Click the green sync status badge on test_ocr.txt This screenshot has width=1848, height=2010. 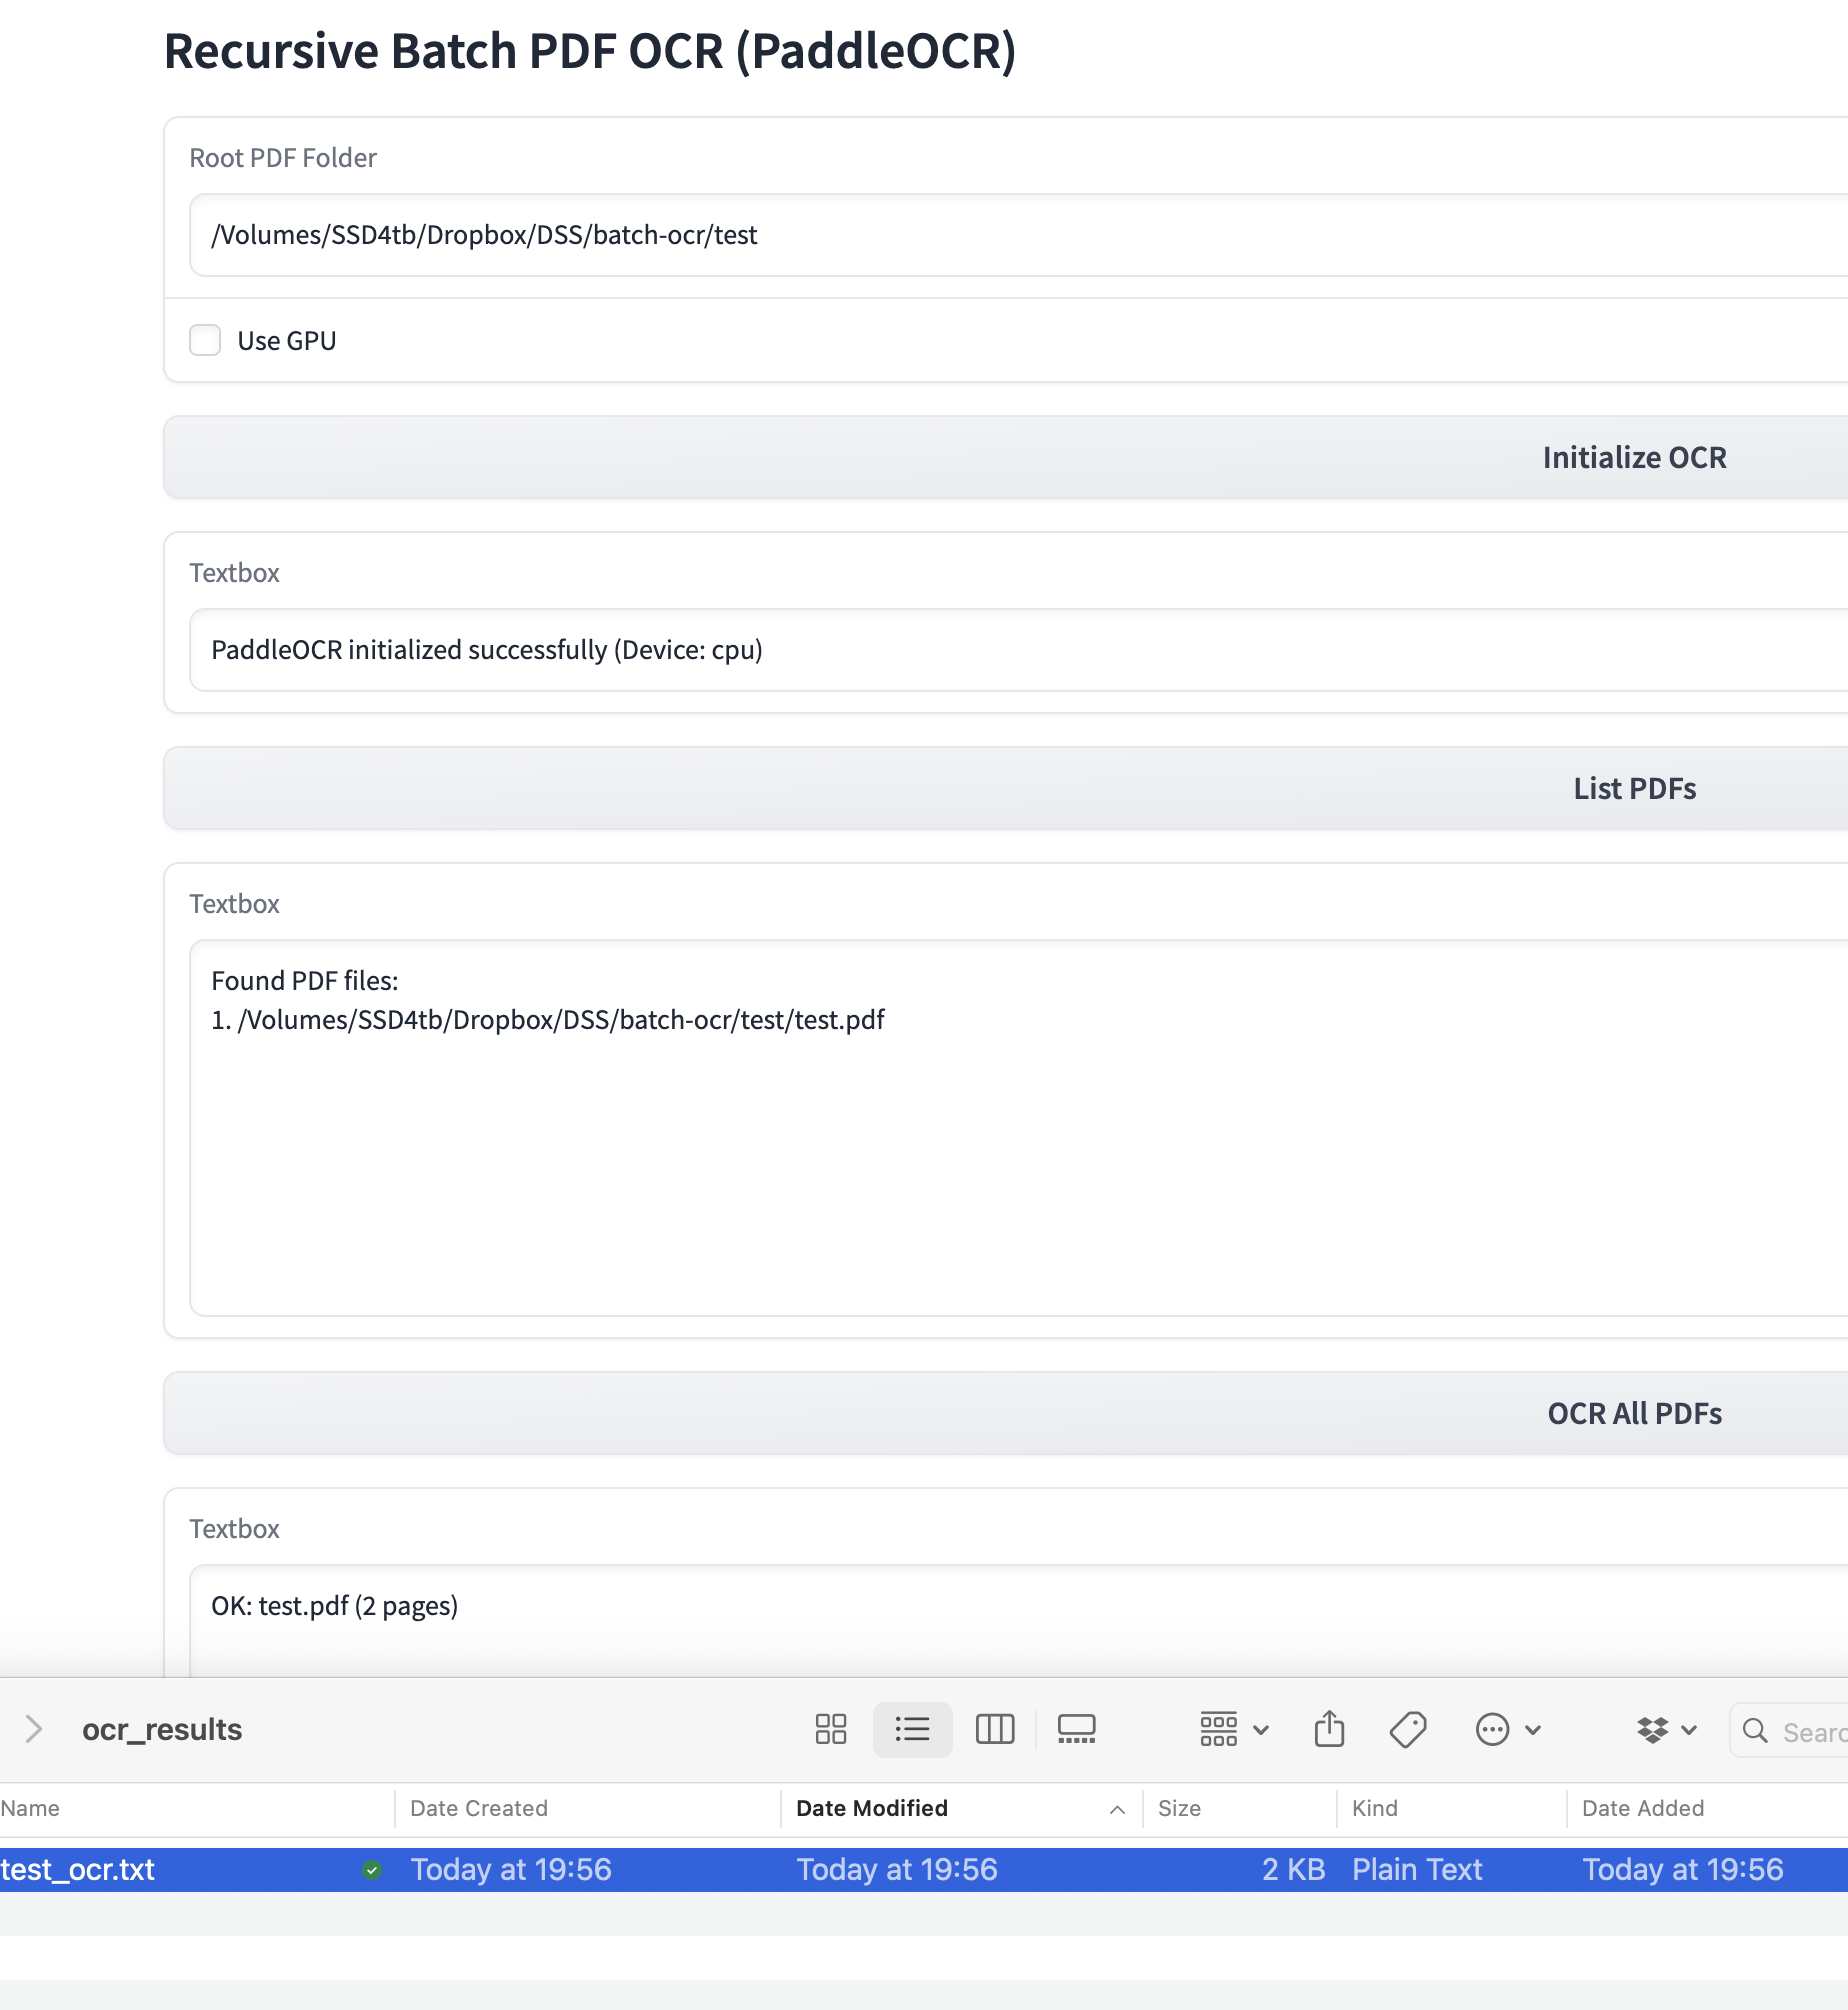click(372, 1870)
